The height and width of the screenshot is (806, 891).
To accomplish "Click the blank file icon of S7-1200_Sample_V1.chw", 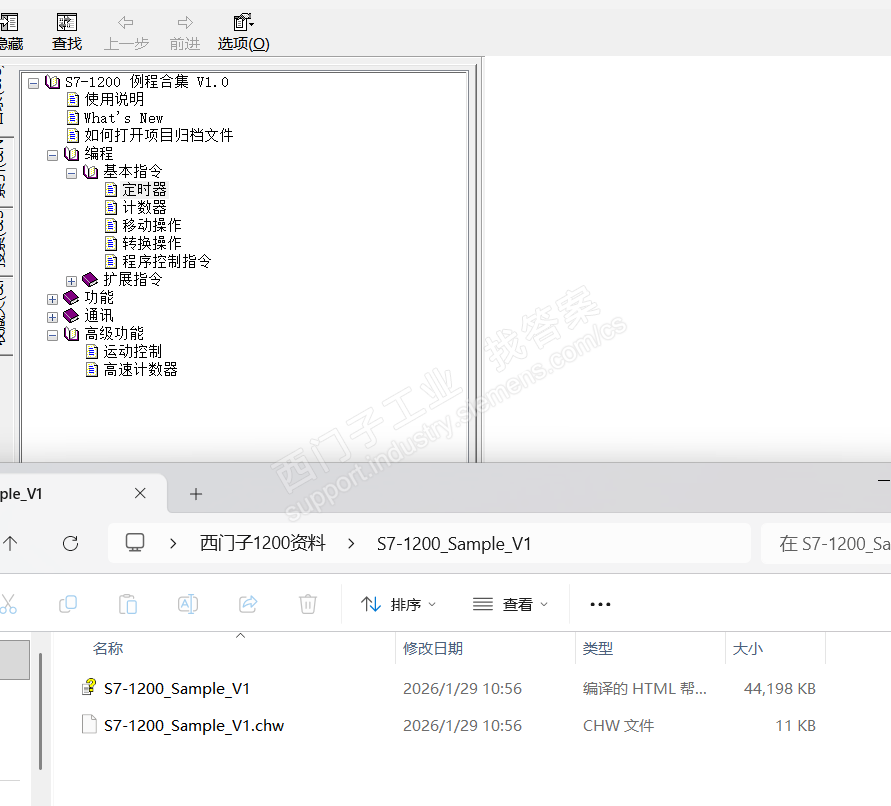I will (x=89, y=724).
